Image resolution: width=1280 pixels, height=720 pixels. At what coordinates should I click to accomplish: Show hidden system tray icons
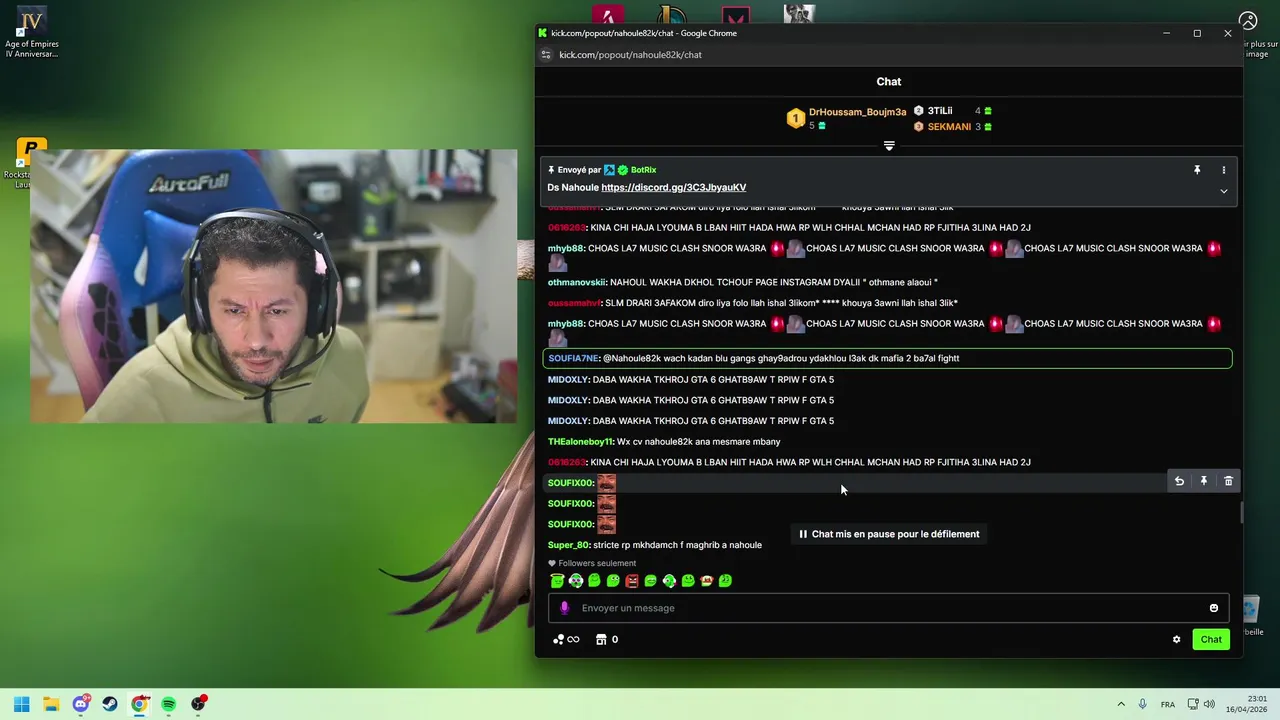(1121, 704)
